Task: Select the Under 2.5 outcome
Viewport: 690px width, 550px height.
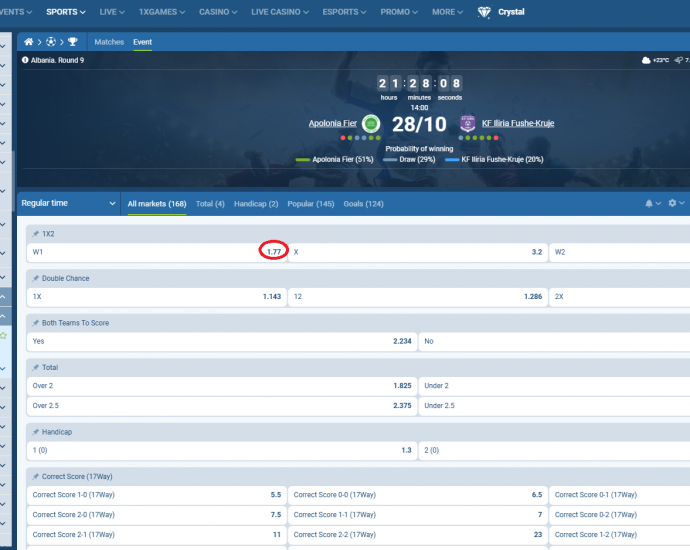Action: [x=554, y=405]
